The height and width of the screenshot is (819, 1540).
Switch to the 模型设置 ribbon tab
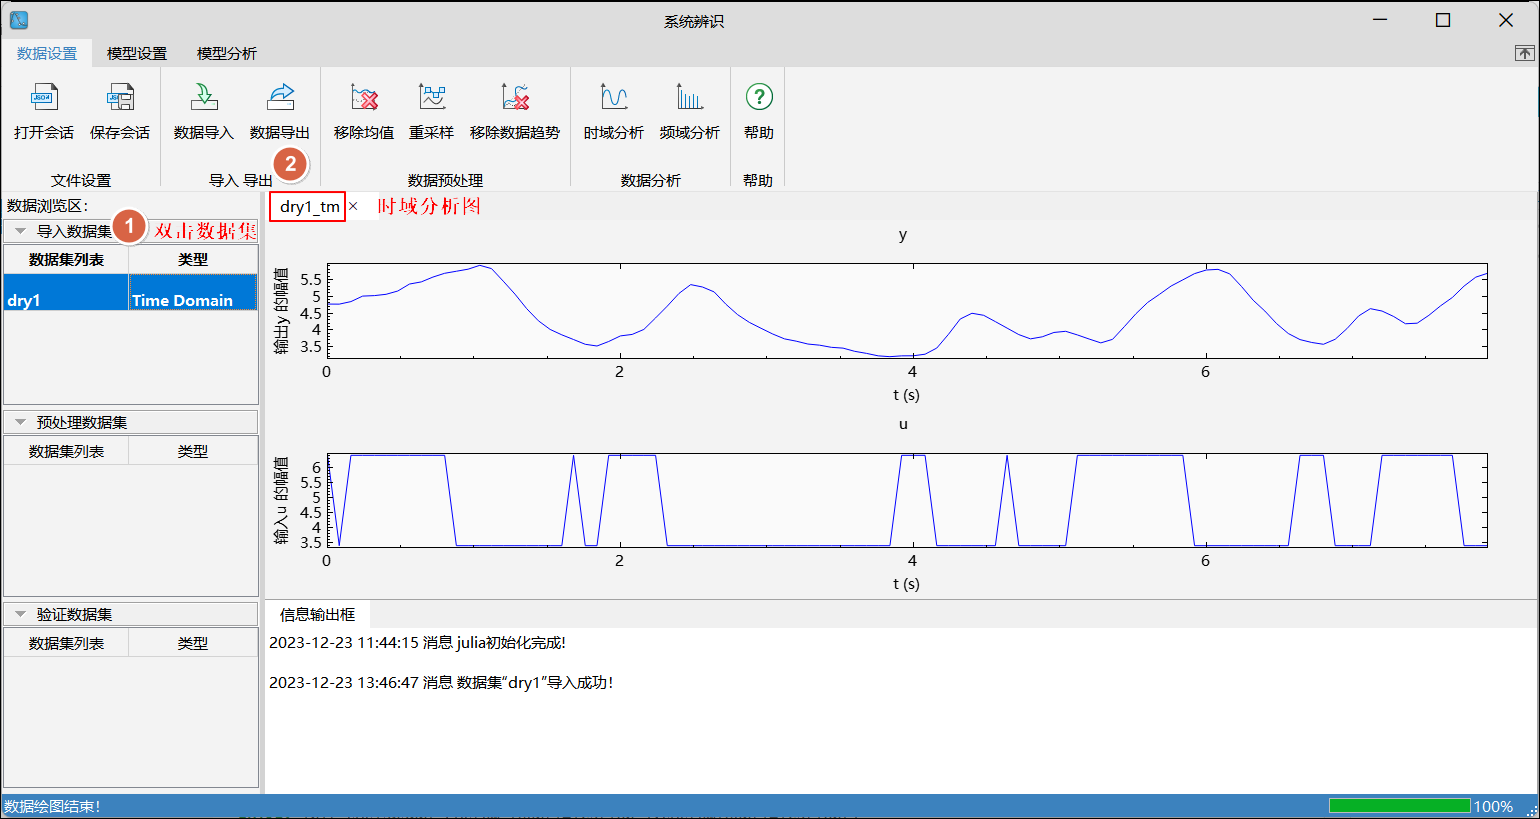[x=137, y=54]
